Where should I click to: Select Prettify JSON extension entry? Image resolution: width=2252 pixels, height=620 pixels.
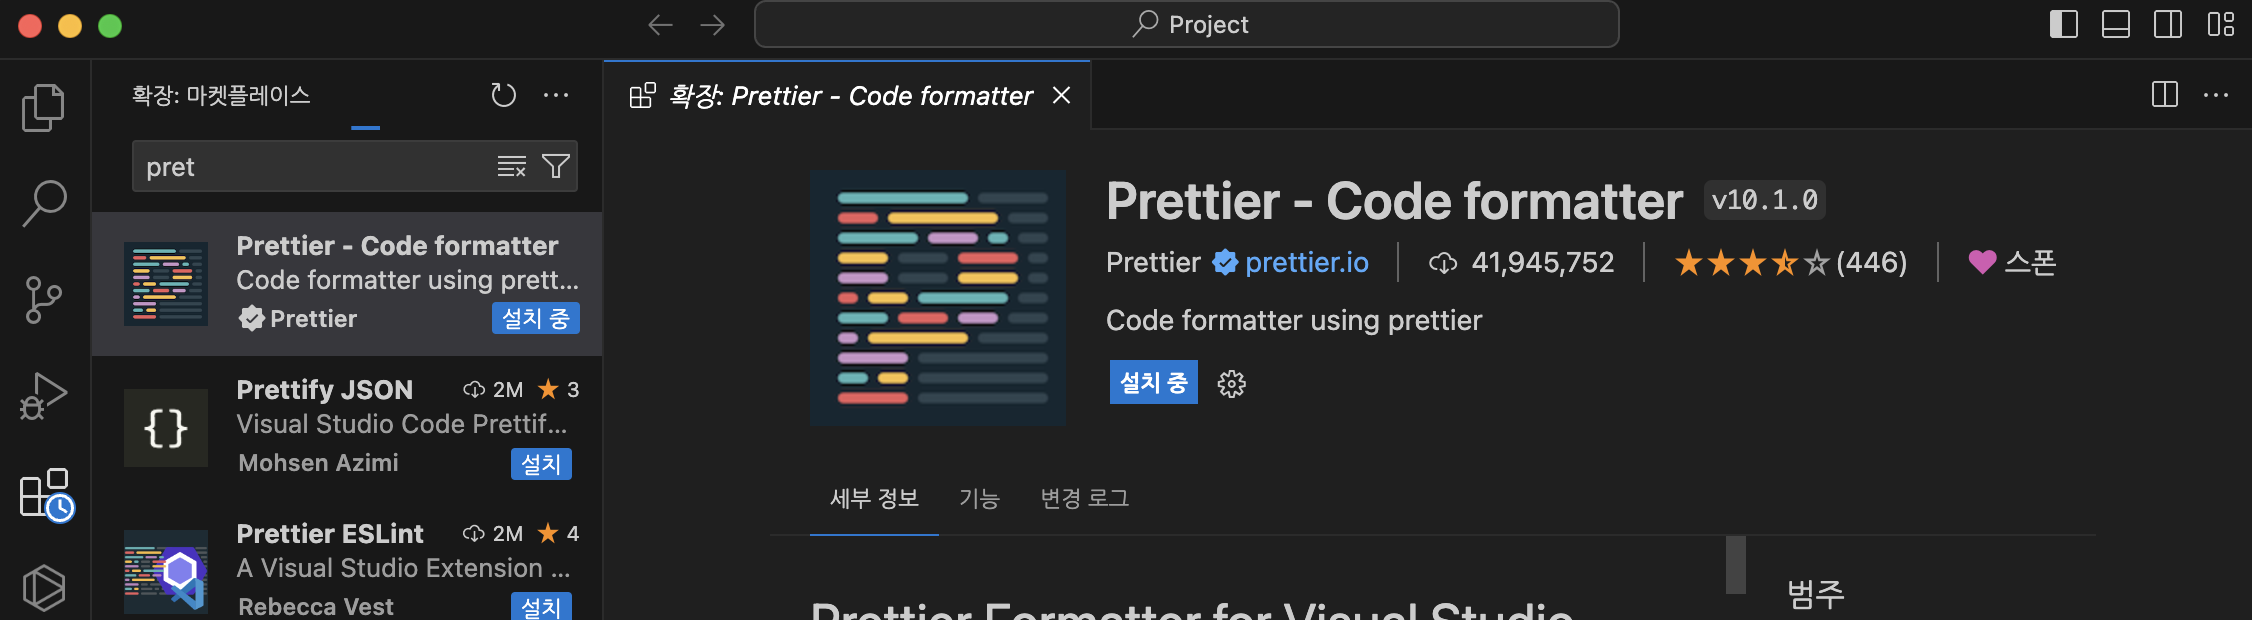pyautogui.click(x=347, y=428)
